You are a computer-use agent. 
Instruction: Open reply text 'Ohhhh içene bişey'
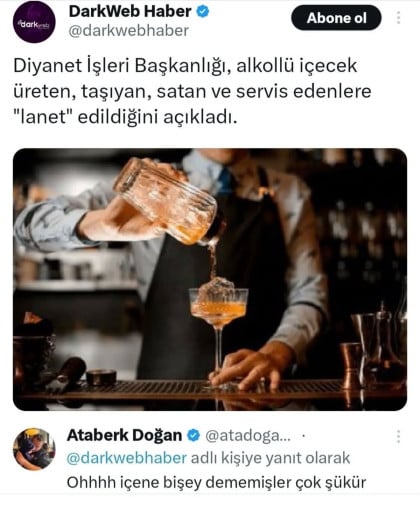coord(216,483)
